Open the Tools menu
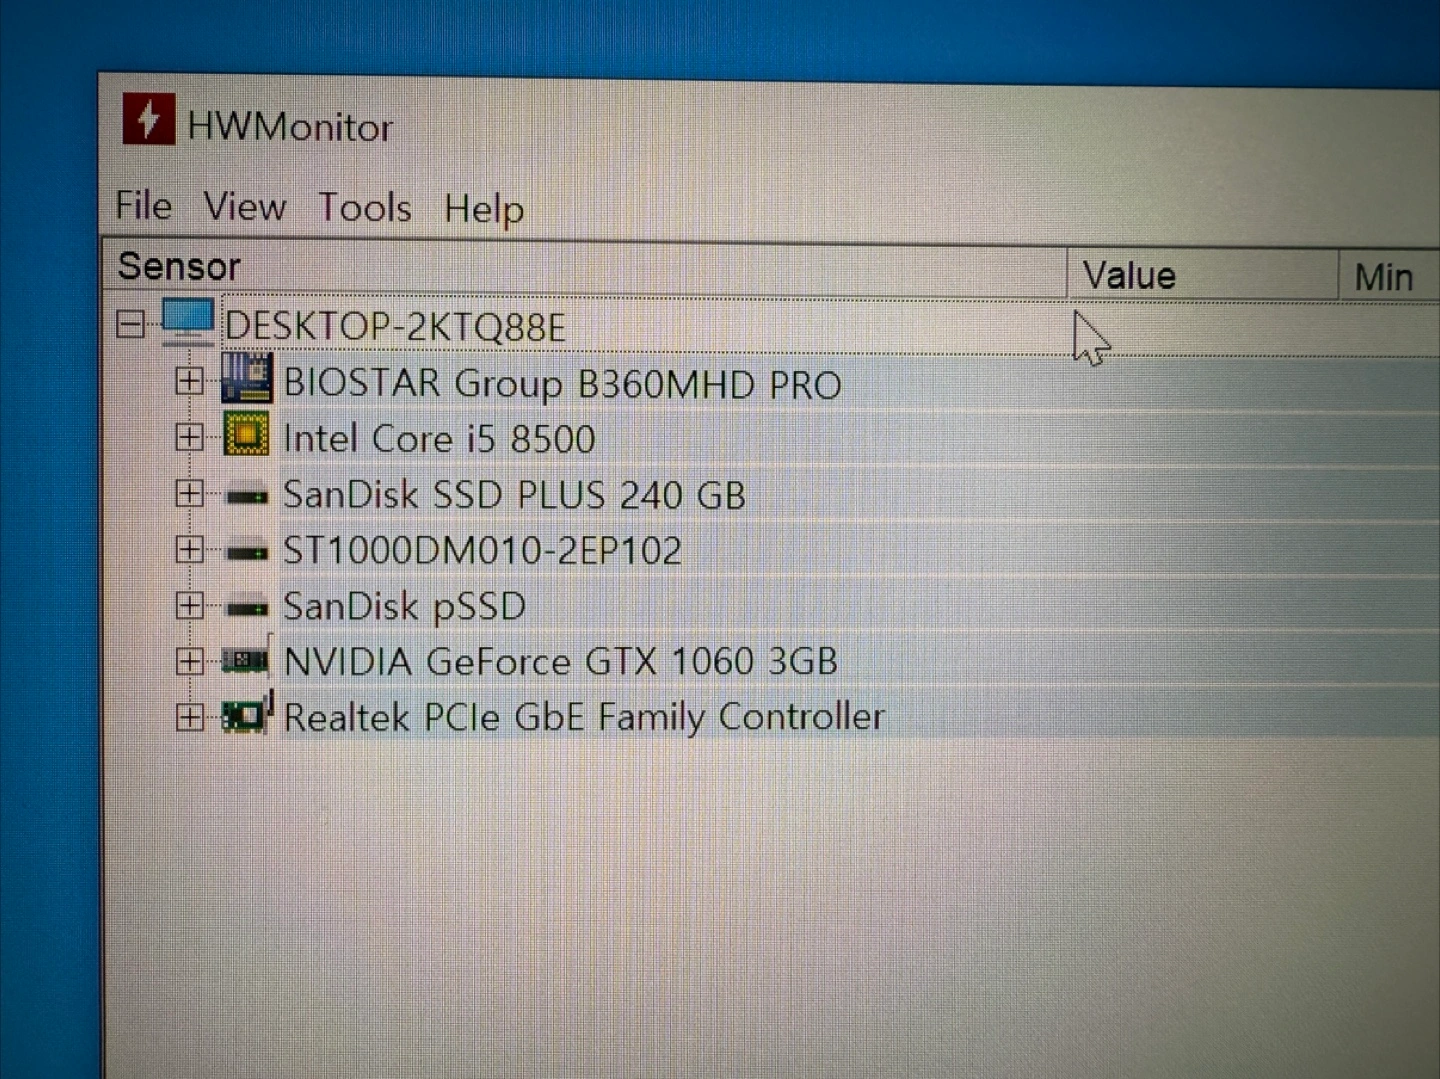The width and height of the screenshot is (1440, 1079). pyautogui.click(x=364, y=208)
